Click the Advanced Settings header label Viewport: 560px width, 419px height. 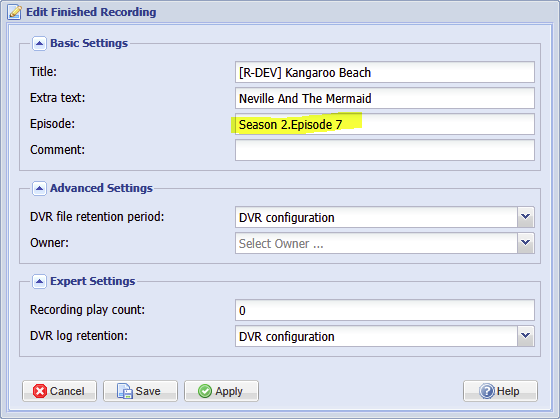tap(101, 188)
